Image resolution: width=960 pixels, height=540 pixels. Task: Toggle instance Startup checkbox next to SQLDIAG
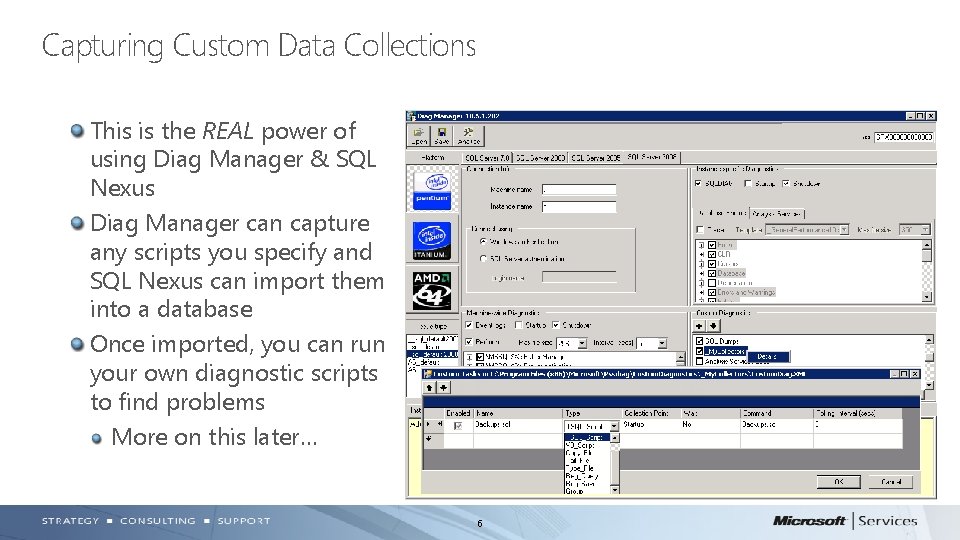748,183
